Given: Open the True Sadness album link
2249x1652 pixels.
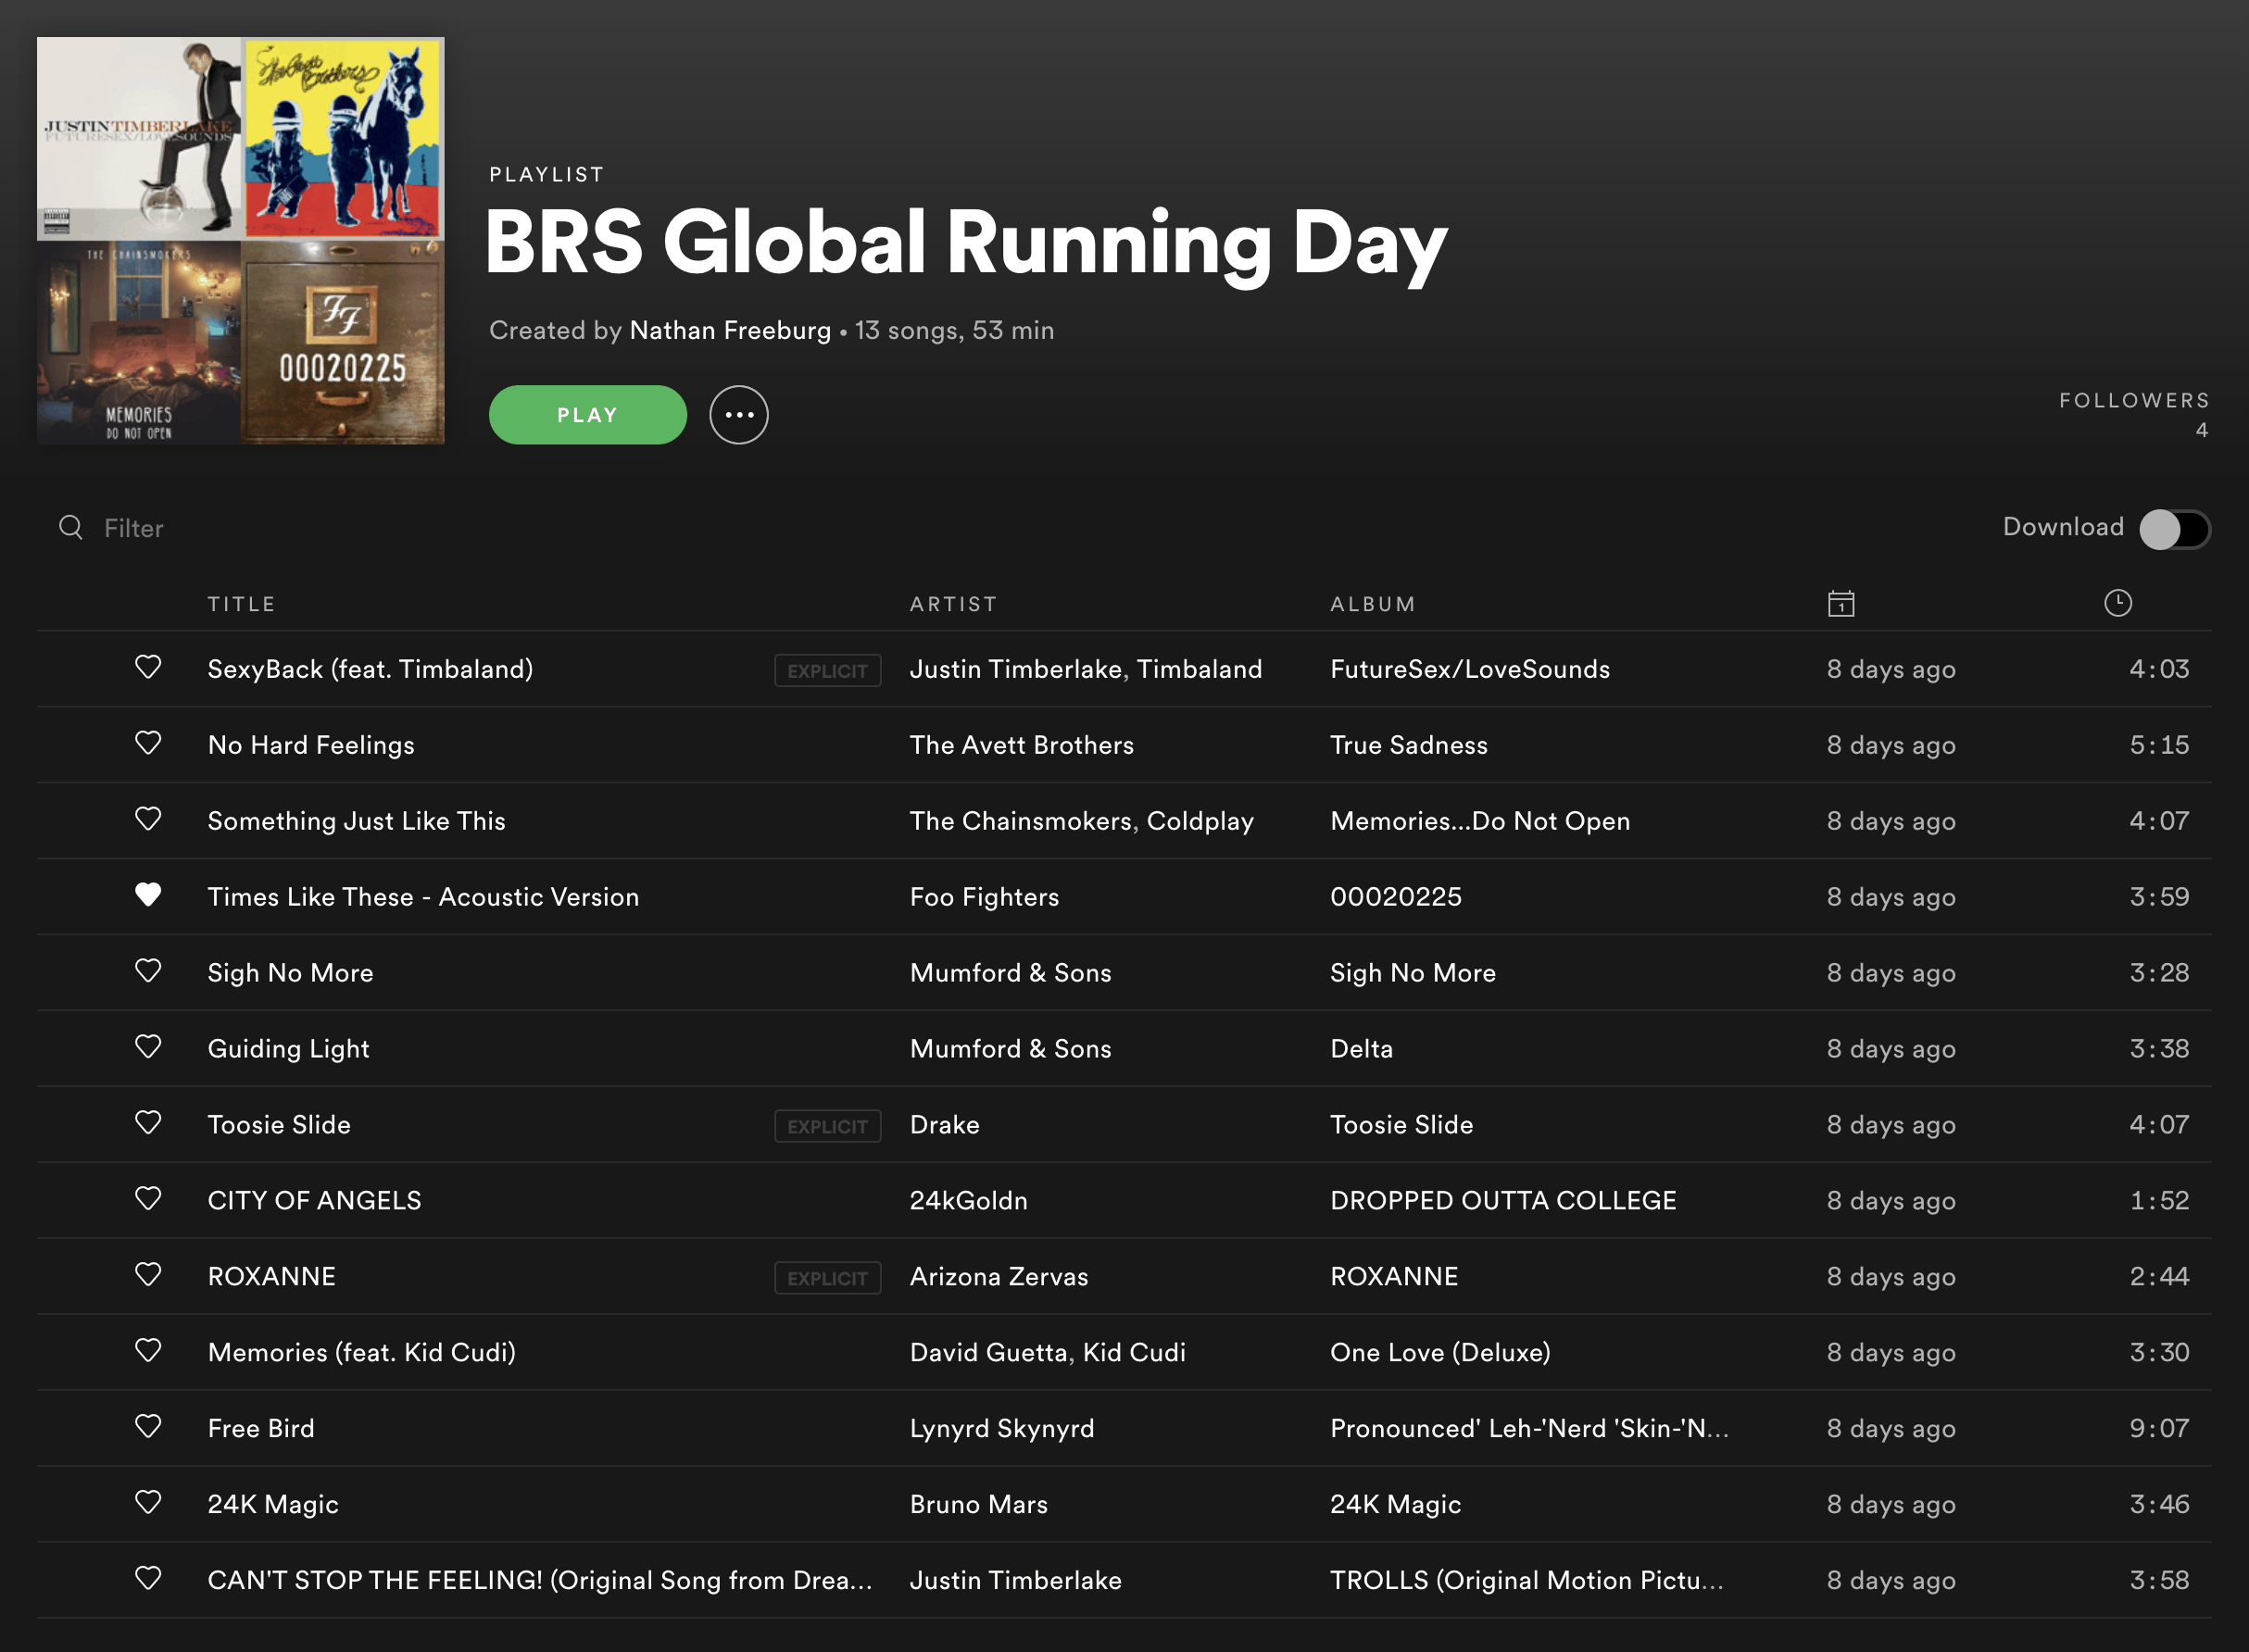Looking at the screenshot, I should tap(1409, 745).
